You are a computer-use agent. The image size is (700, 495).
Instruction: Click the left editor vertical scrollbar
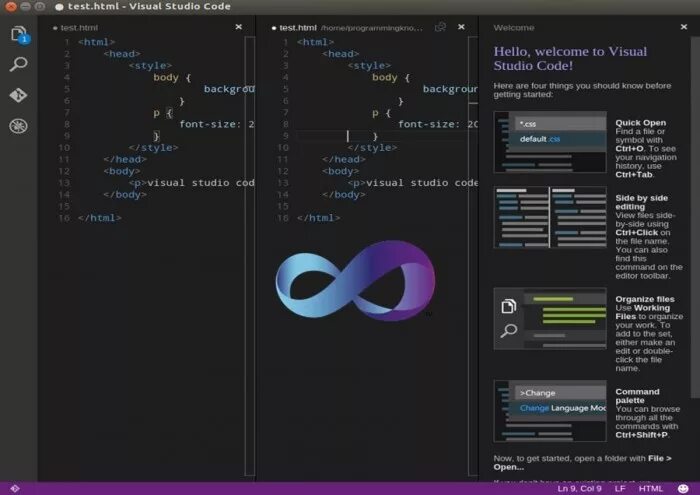pos(250,256)
